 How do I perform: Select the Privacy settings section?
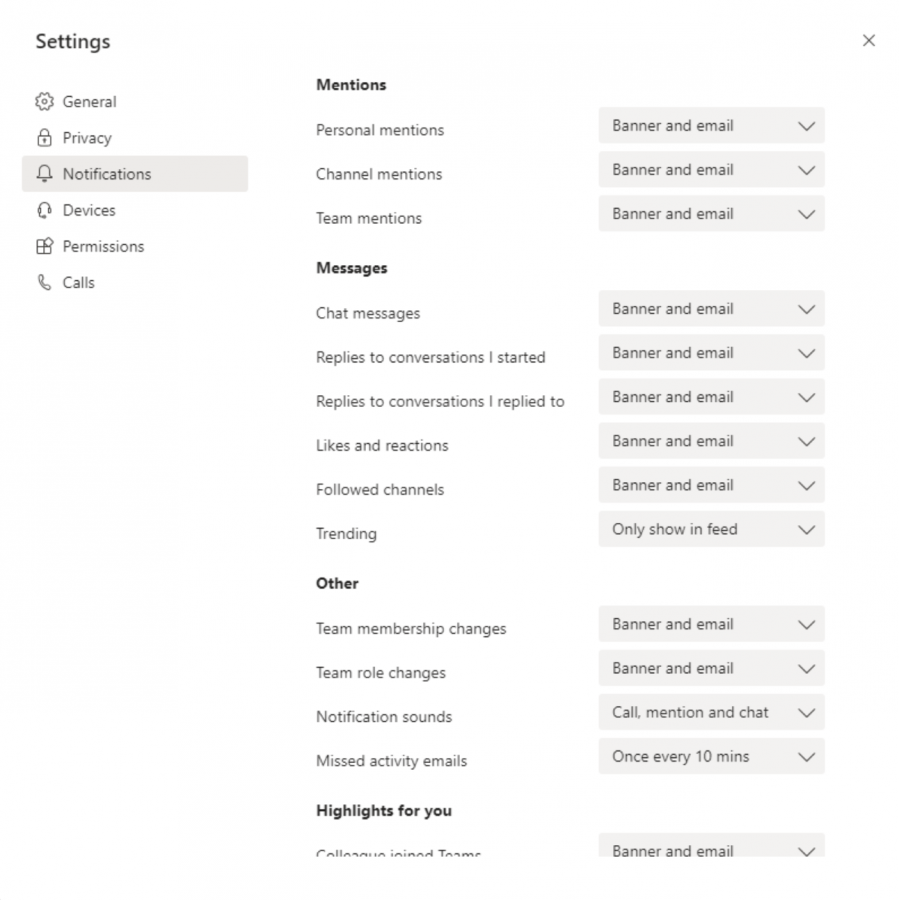pos(88,137)
